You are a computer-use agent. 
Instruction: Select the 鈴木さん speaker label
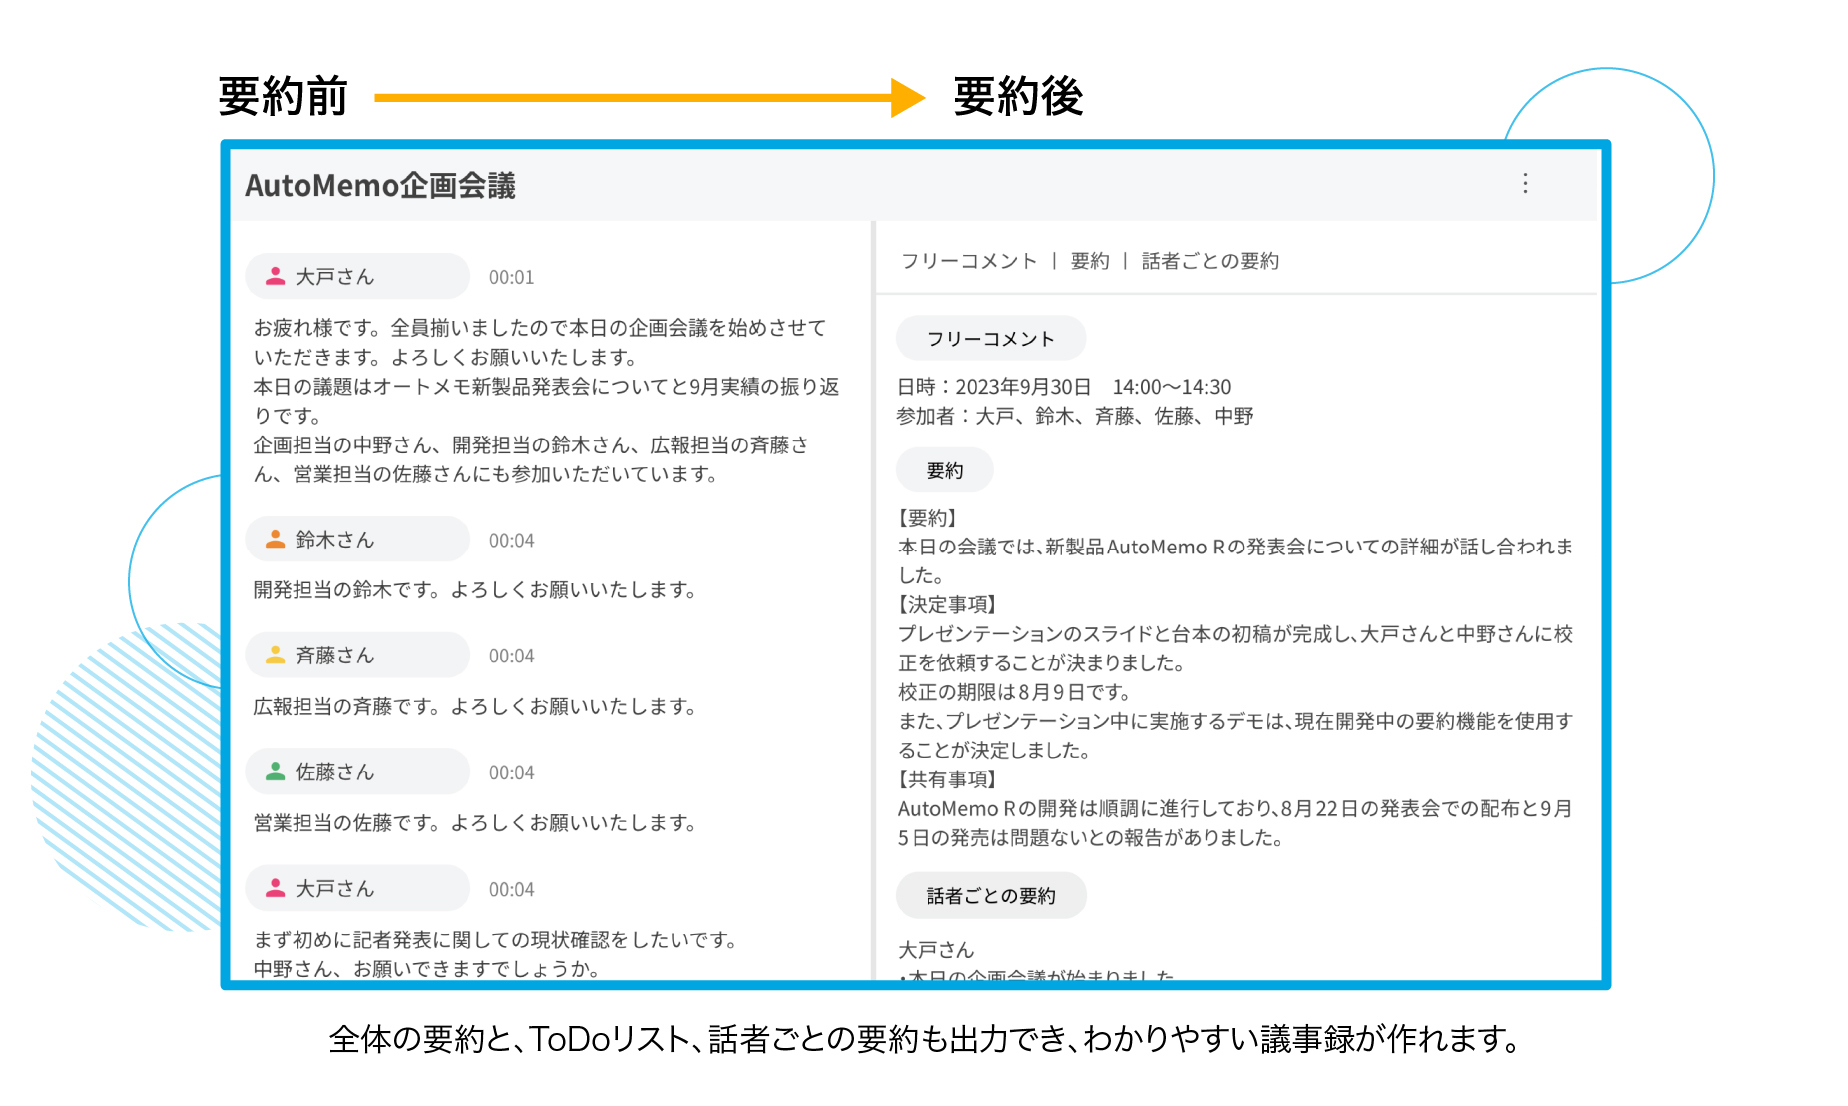click(x=335, y=540)
